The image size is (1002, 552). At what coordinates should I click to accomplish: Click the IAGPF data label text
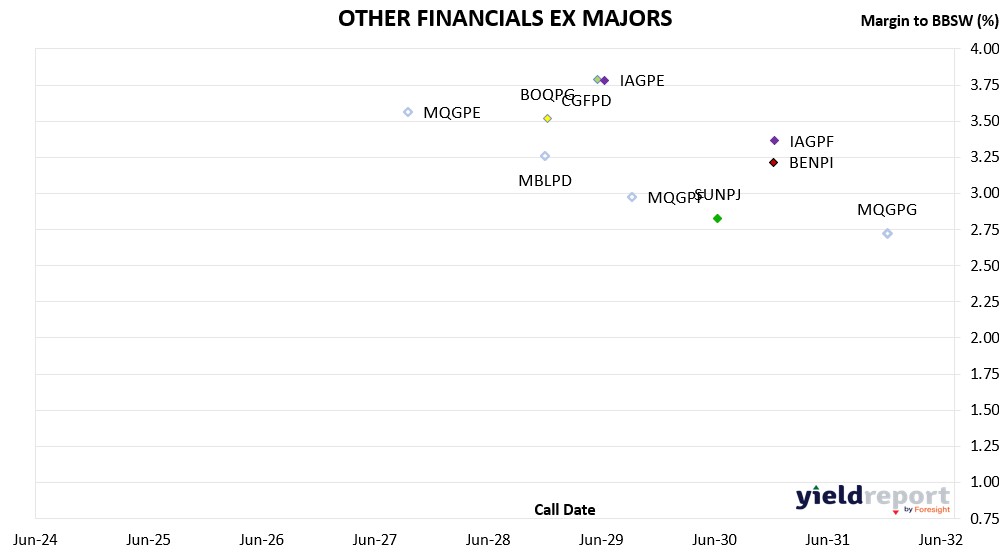tap(811, 142)
